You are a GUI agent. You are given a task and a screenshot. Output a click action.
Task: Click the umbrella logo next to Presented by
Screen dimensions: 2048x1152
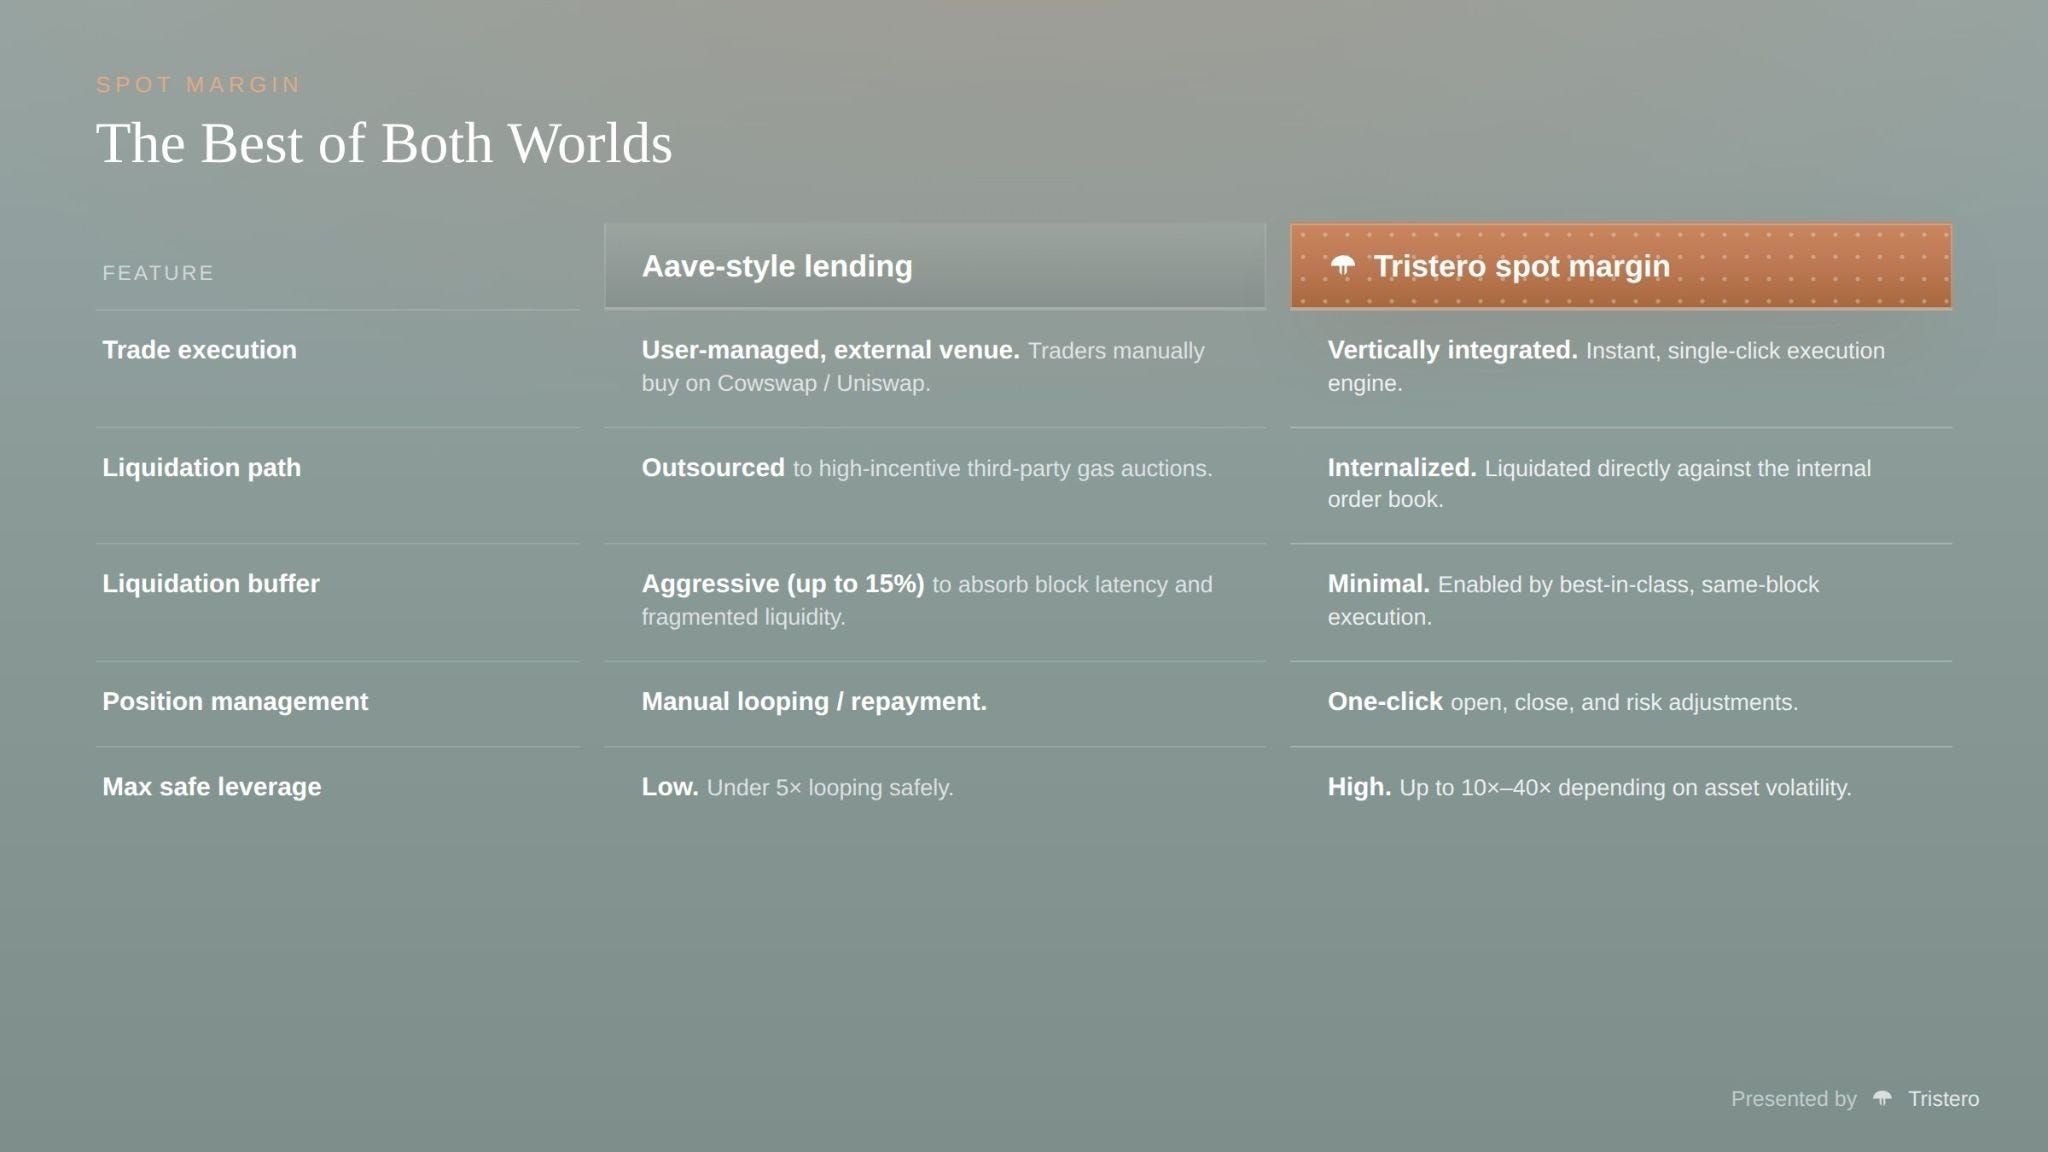[x=1882, y=1099]
